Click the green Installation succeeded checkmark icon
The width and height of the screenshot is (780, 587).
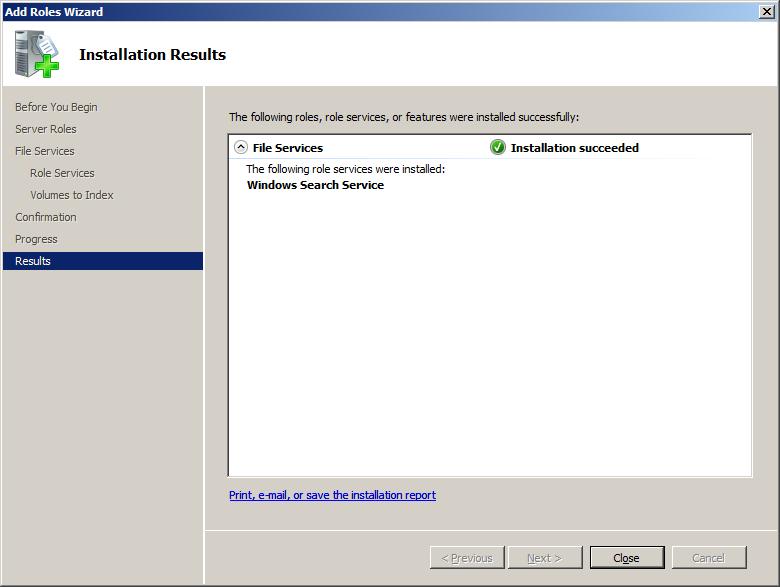click(x=497, y=147)
